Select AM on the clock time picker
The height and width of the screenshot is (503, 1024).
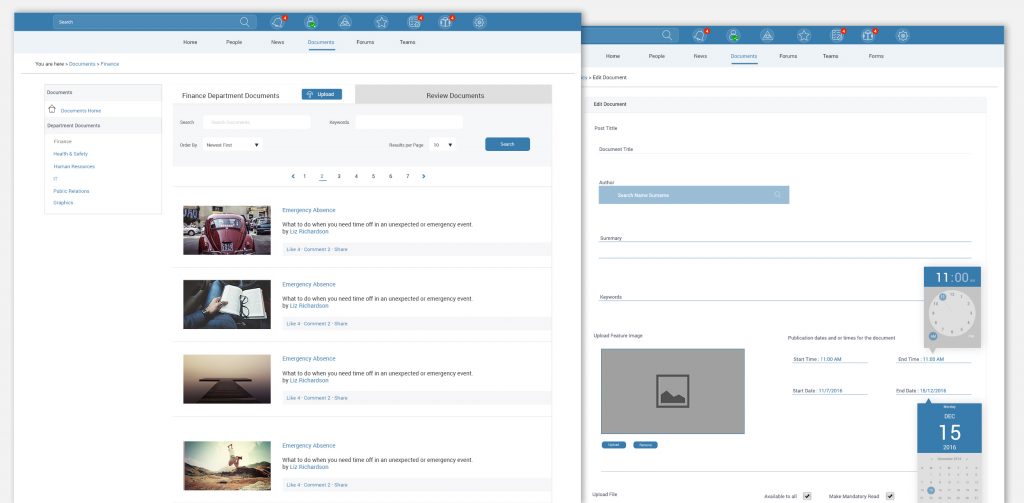(x=973, y=280)
